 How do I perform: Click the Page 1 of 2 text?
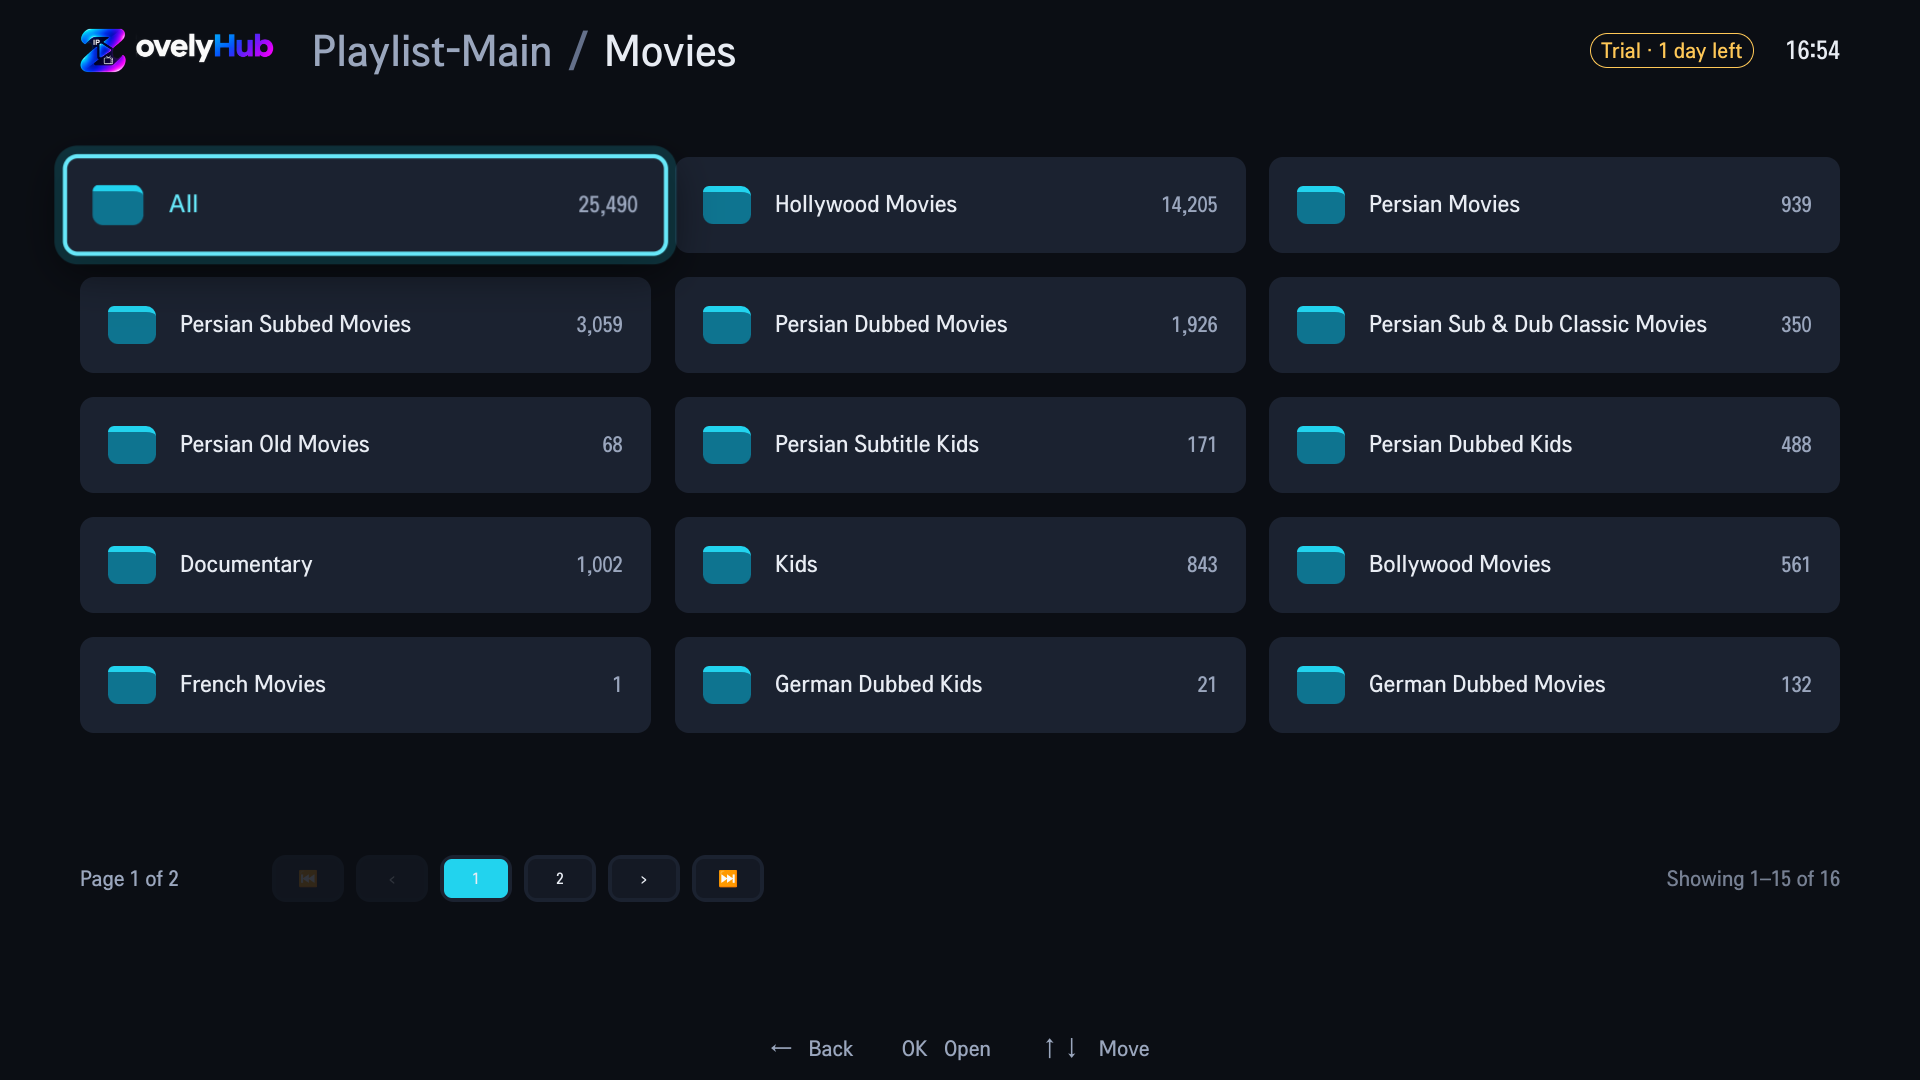coord(129,879)
